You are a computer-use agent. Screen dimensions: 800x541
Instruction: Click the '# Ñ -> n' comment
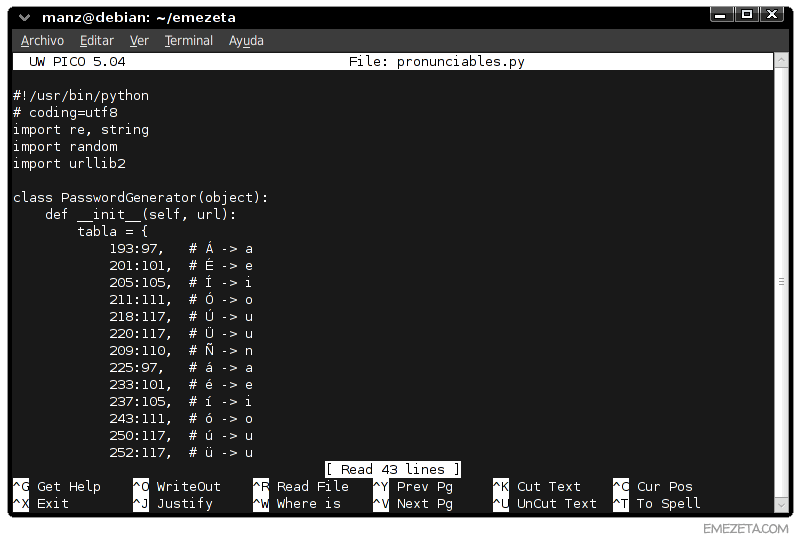(x=221, y=350)
